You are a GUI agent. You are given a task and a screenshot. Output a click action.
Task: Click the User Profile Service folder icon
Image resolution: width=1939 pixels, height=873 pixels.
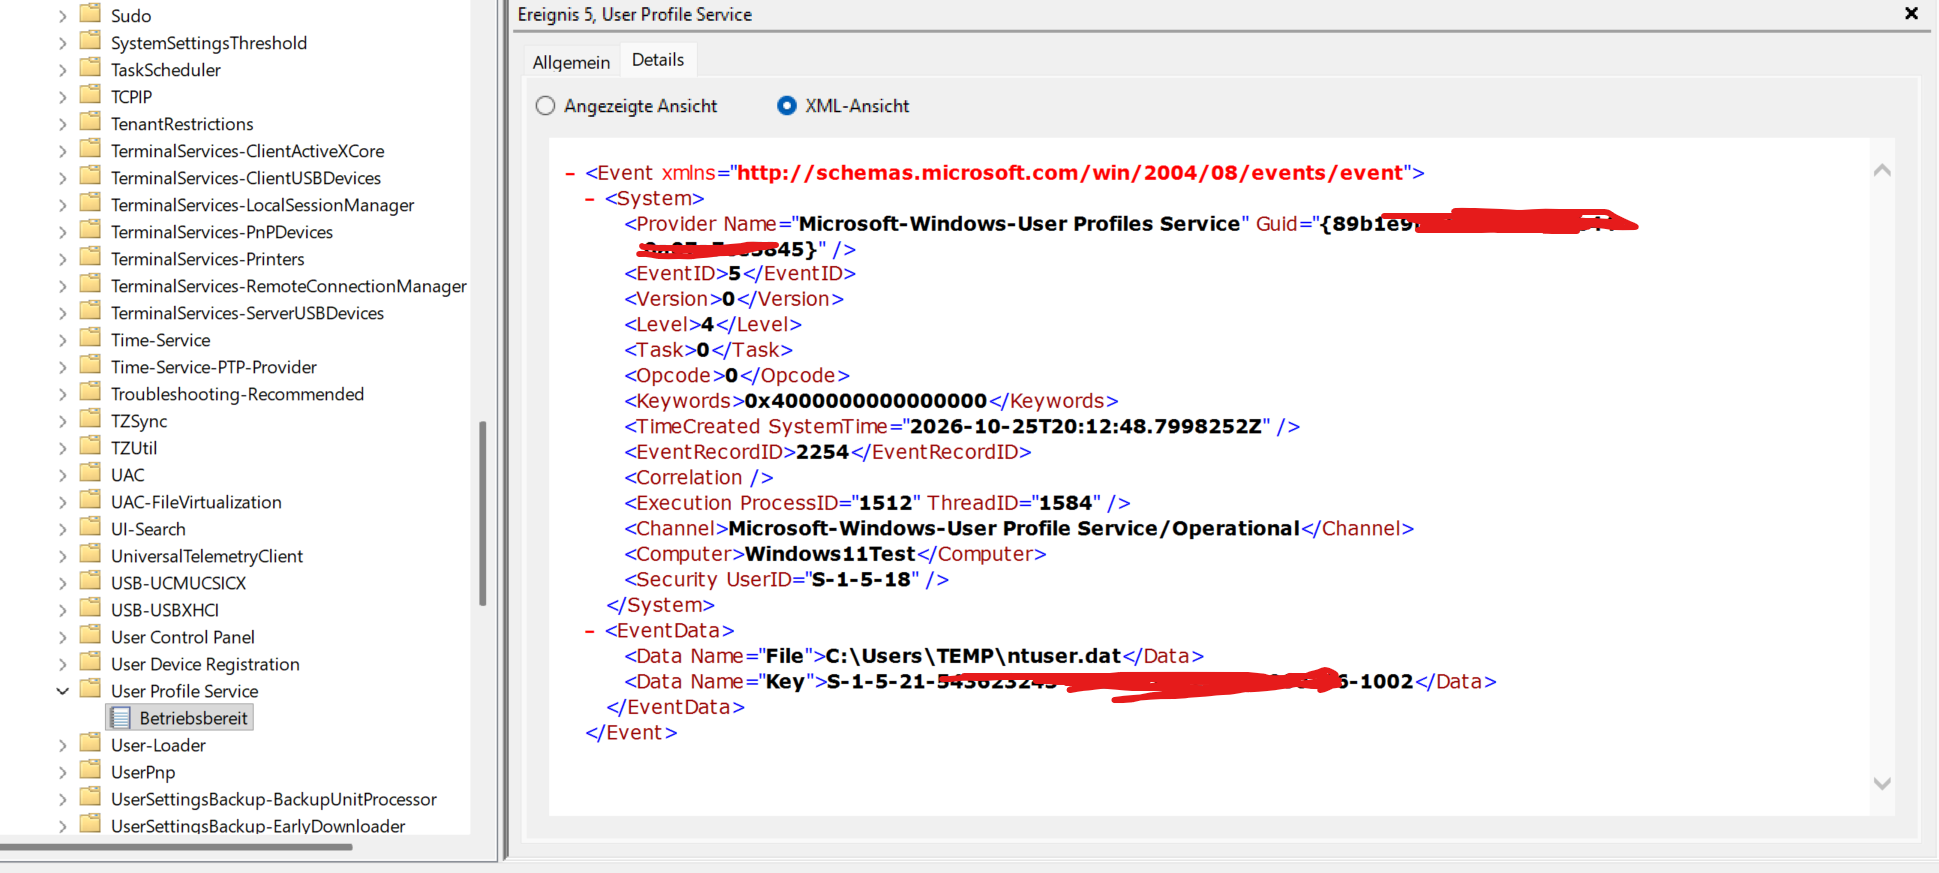[91, 689]
